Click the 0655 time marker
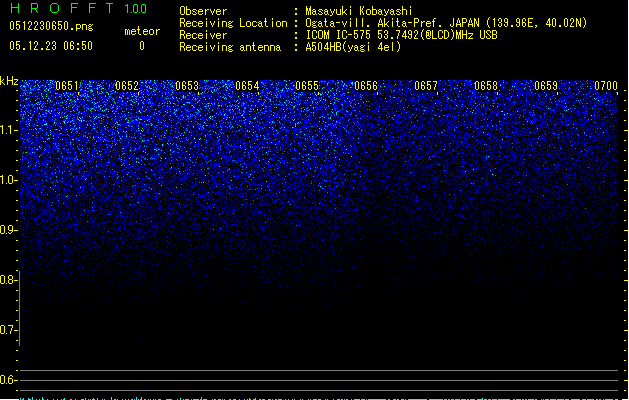 [x=307, y=86]
